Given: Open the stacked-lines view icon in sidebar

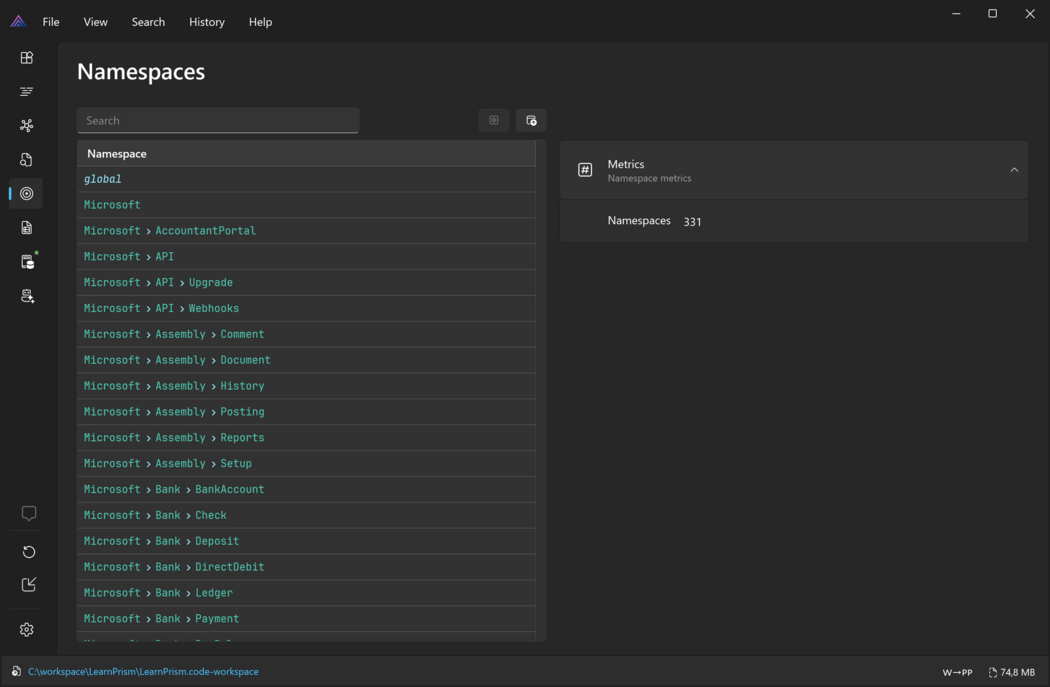Looking at the screenshot, I should [27, 92].
